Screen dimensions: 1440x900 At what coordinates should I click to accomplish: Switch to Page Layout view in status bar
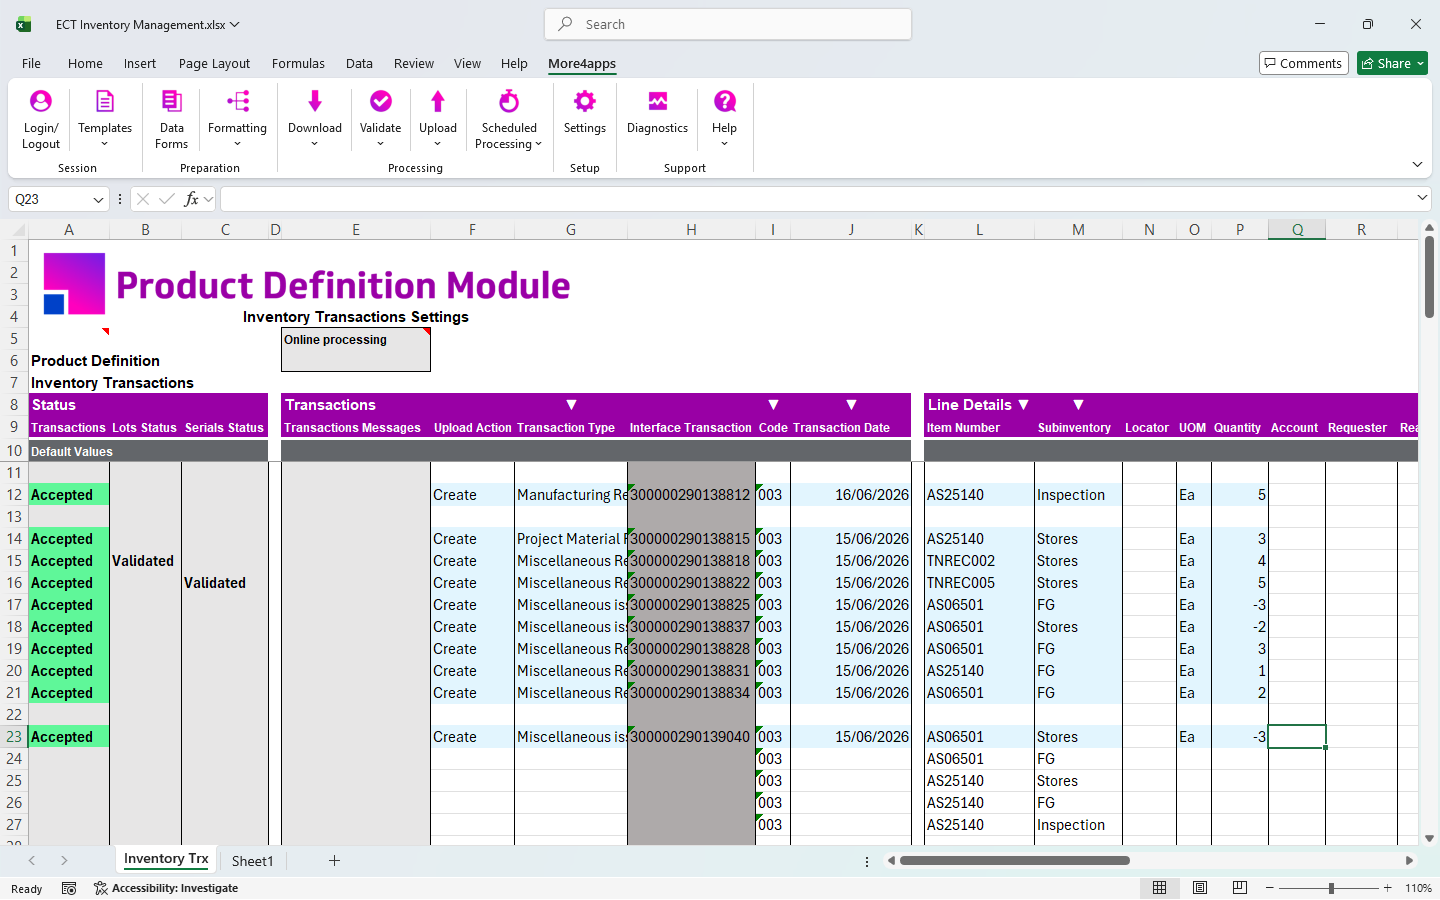[1200, 888]
